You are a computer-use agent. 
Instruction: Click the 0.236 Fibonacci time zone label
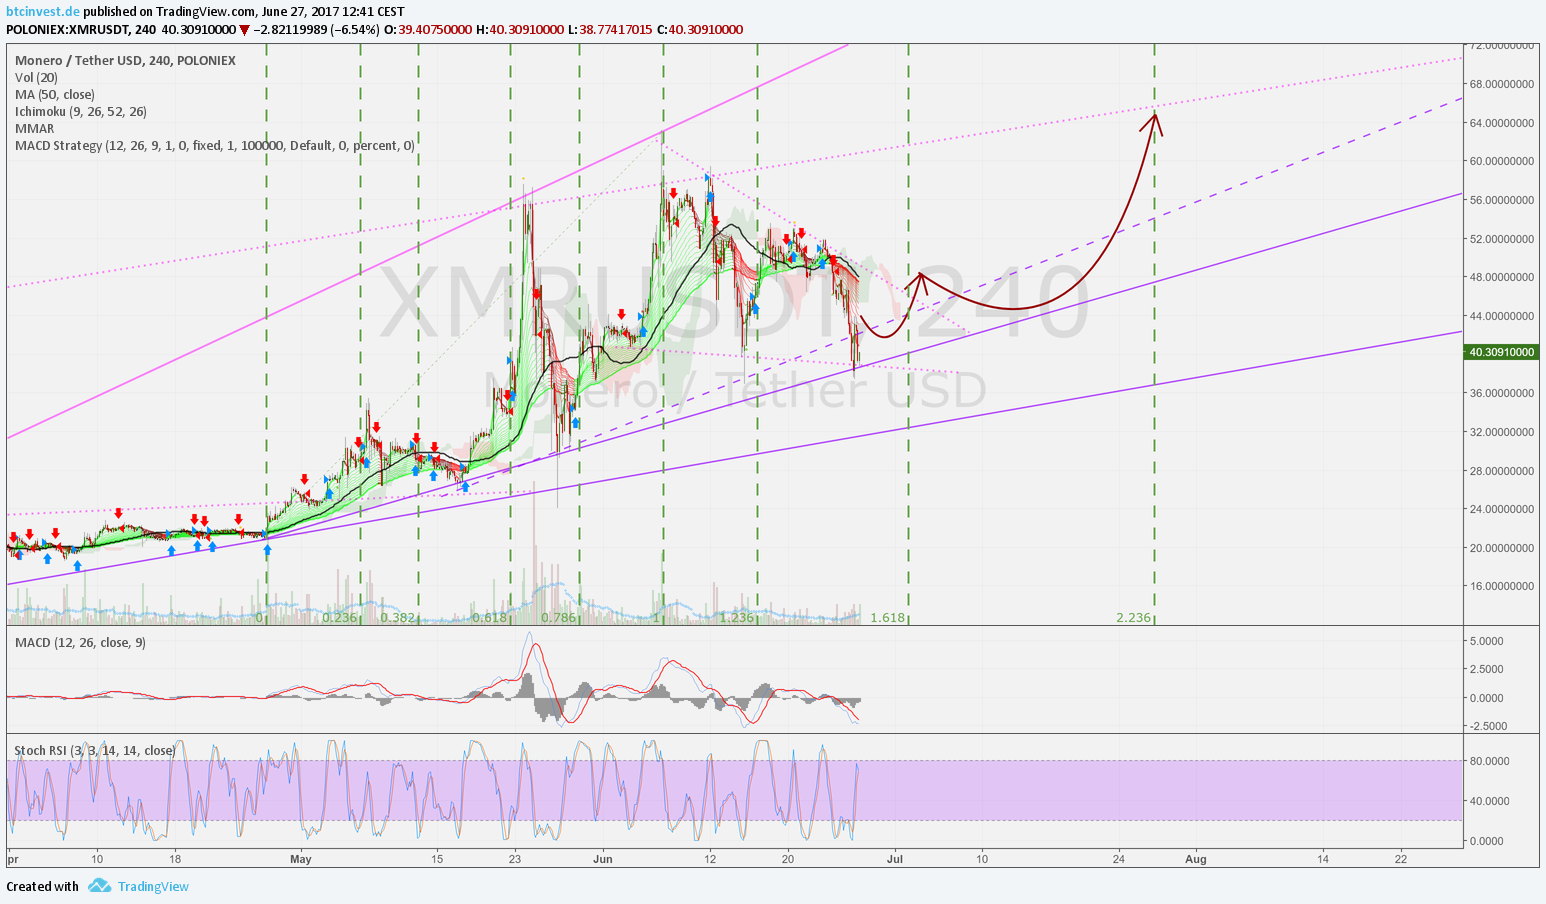pos(340,618)
